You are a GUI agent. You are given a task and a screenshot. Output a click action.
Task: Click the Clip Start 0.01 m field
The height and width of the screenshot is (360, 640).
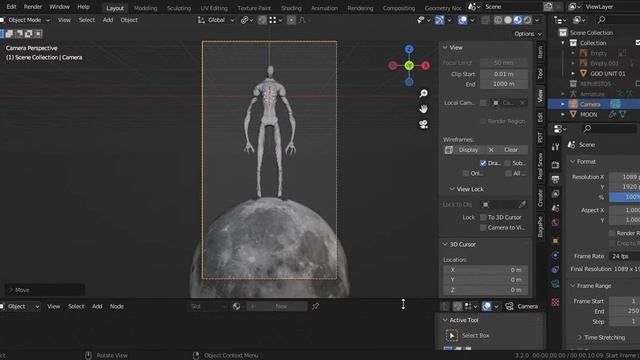click(504, 74)
